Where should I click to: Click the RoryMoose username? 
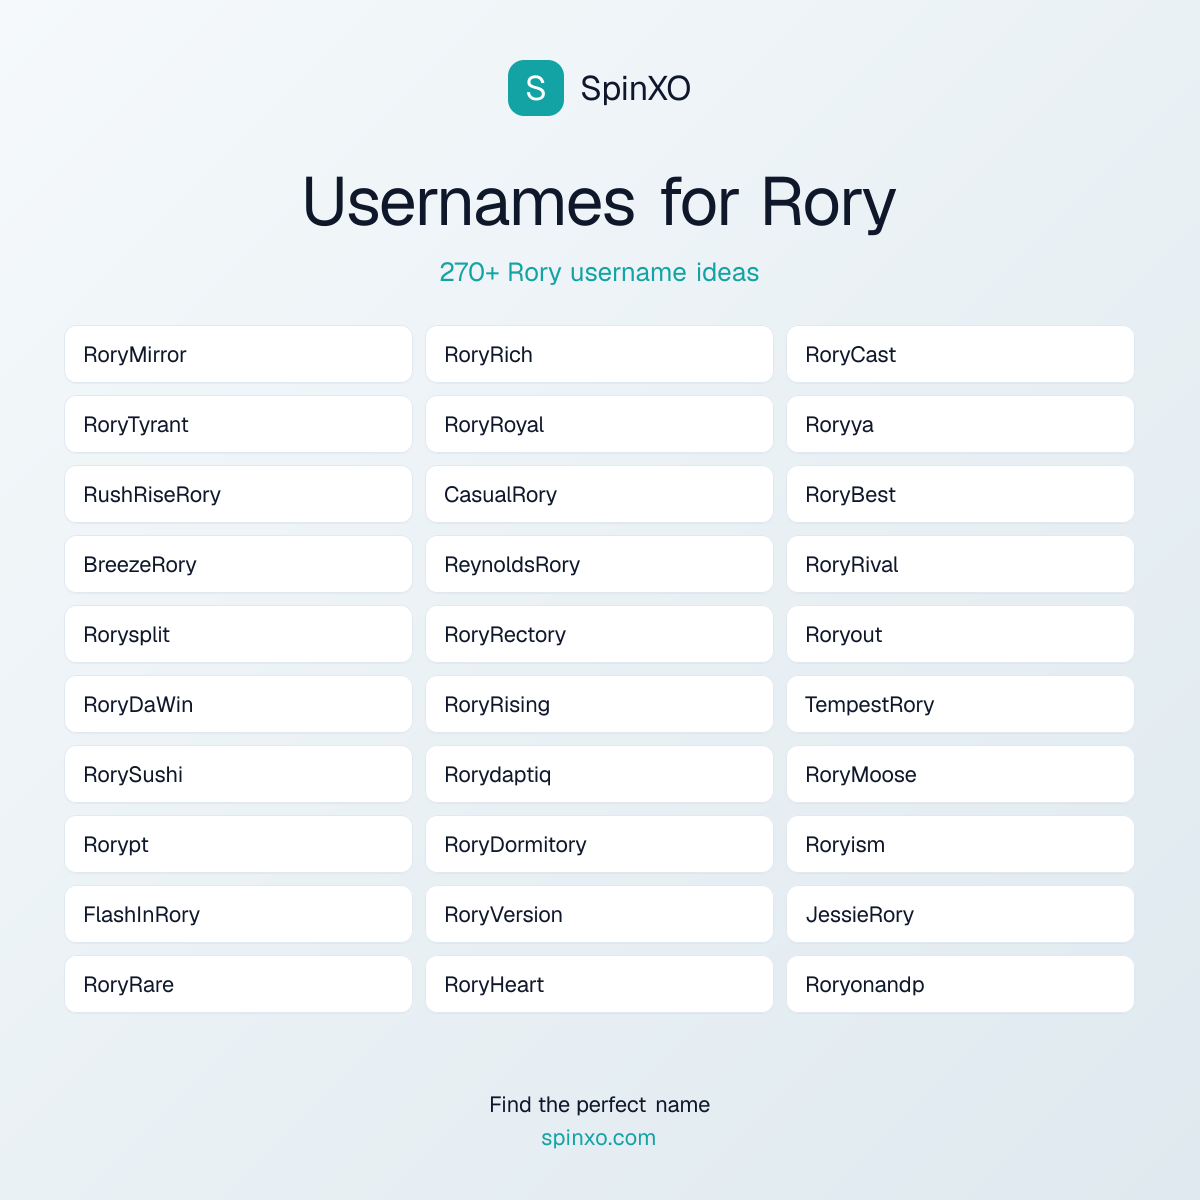click(x=960, y=774)
